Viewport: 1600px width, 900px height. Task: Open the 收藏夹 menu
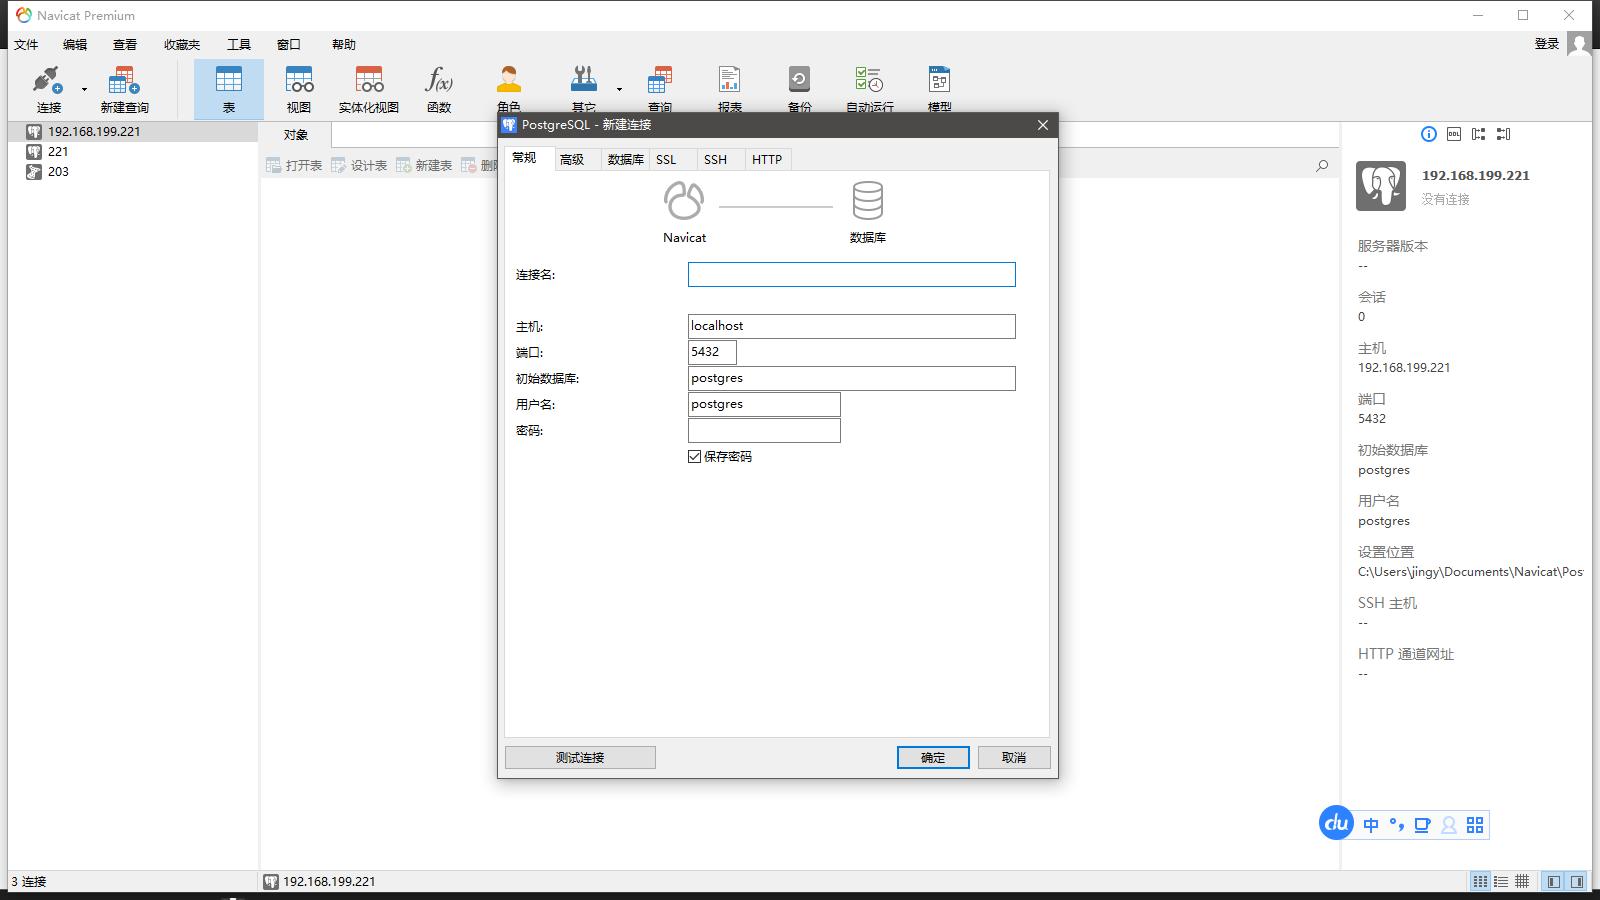pos(182,44)
